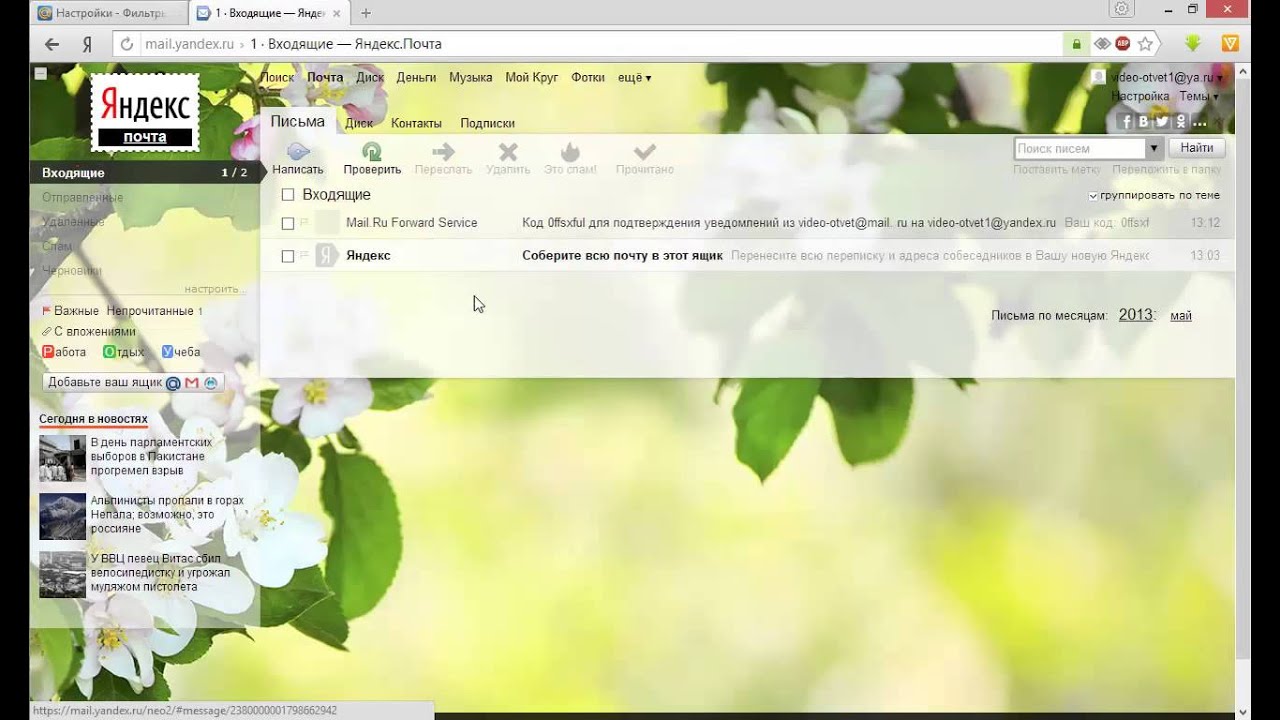Select the Работа red label
1280x720 pixels.
[63, 352]
